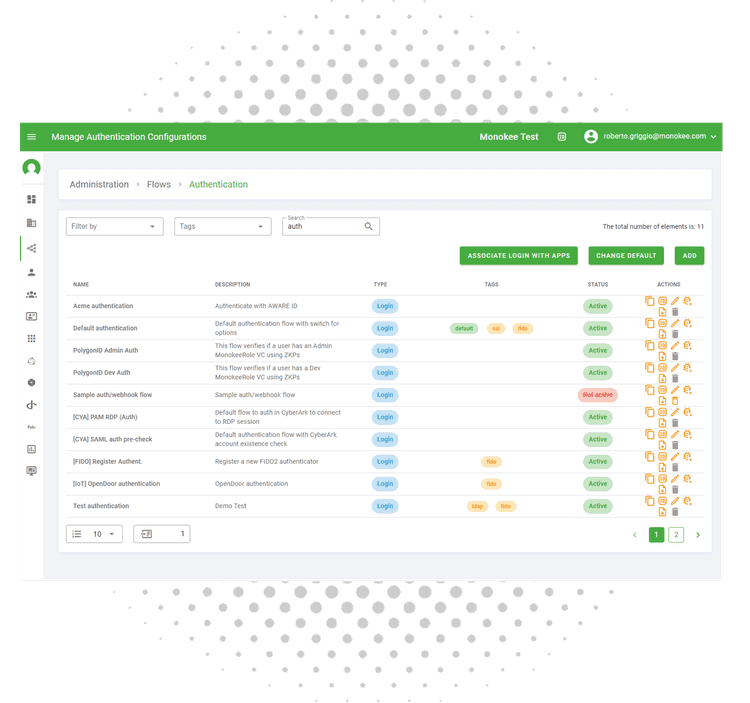Click the single user sidebar icon
Image resolution: width=750 pixels, height=703 pixels.
(x=32, y=271)
